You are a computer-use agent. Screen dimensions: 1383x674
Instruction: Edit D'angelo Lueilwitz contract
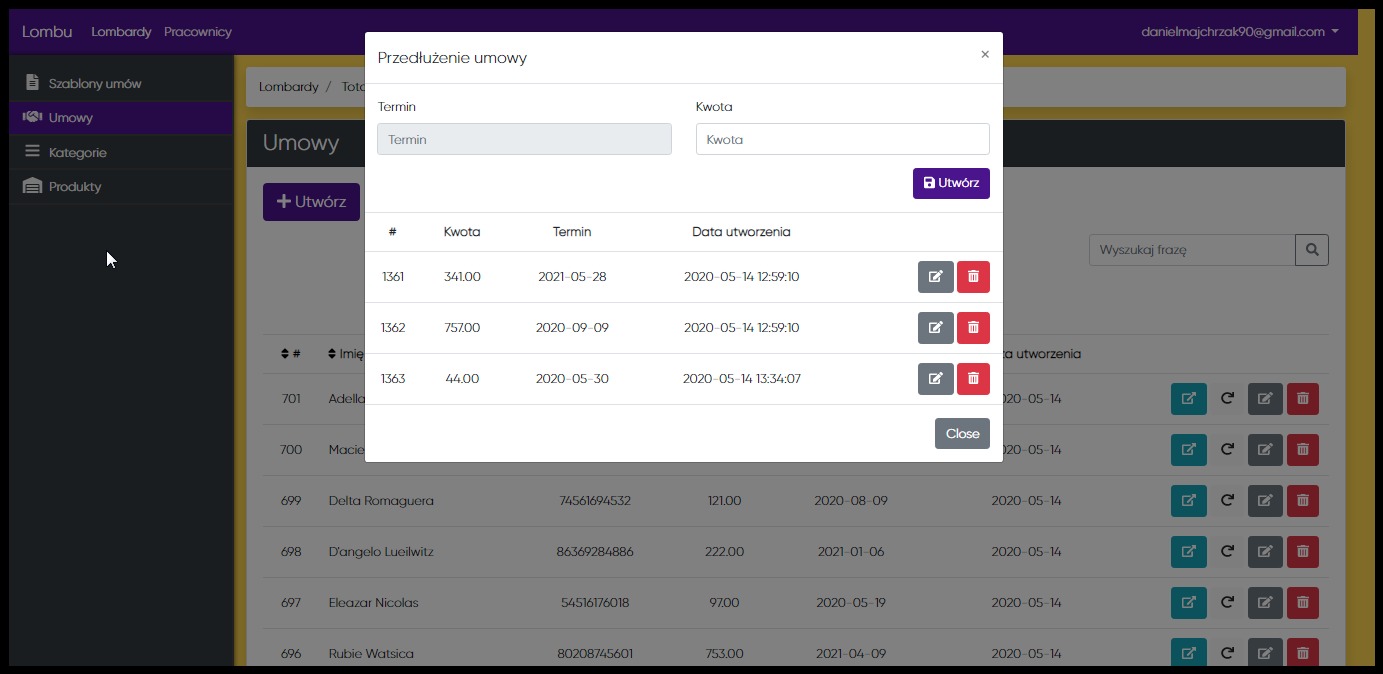click(x=1265, y=552)
